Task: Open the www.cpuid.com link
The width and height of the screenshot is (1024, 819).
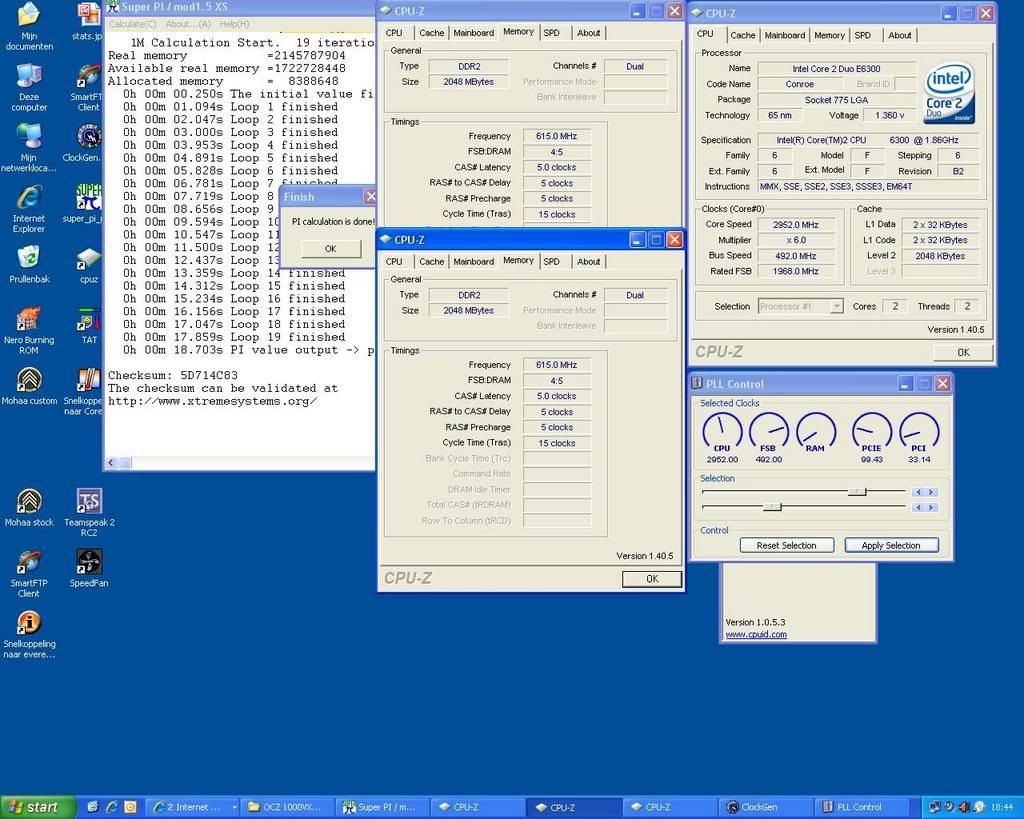Action: (756, 634)
